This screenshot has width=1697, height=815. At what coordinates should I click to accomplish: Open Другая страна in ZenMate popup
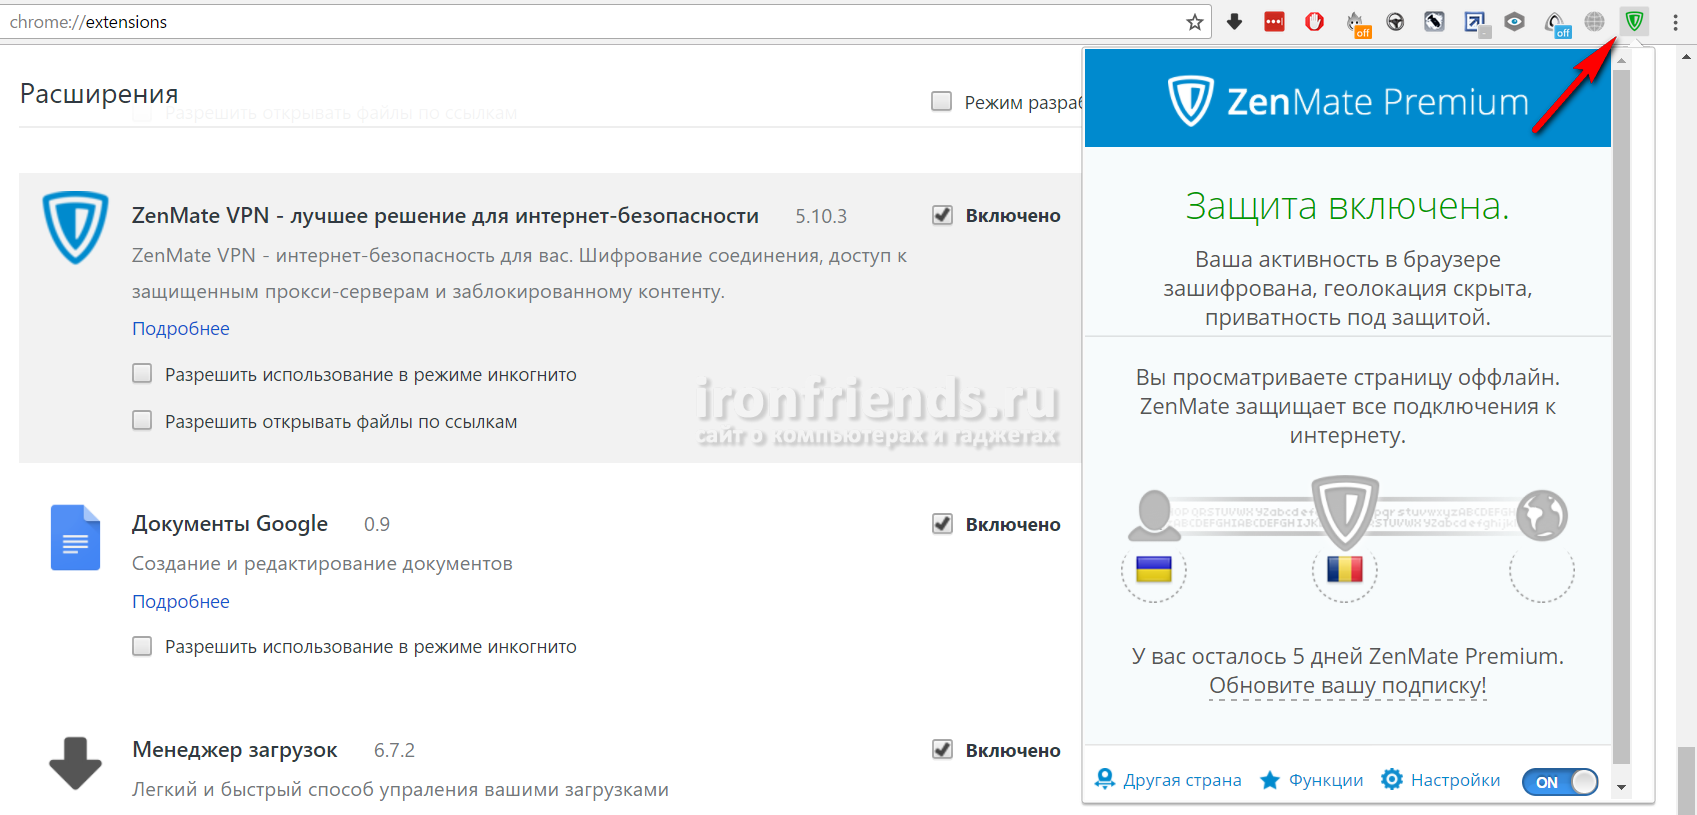(1168, 780)
